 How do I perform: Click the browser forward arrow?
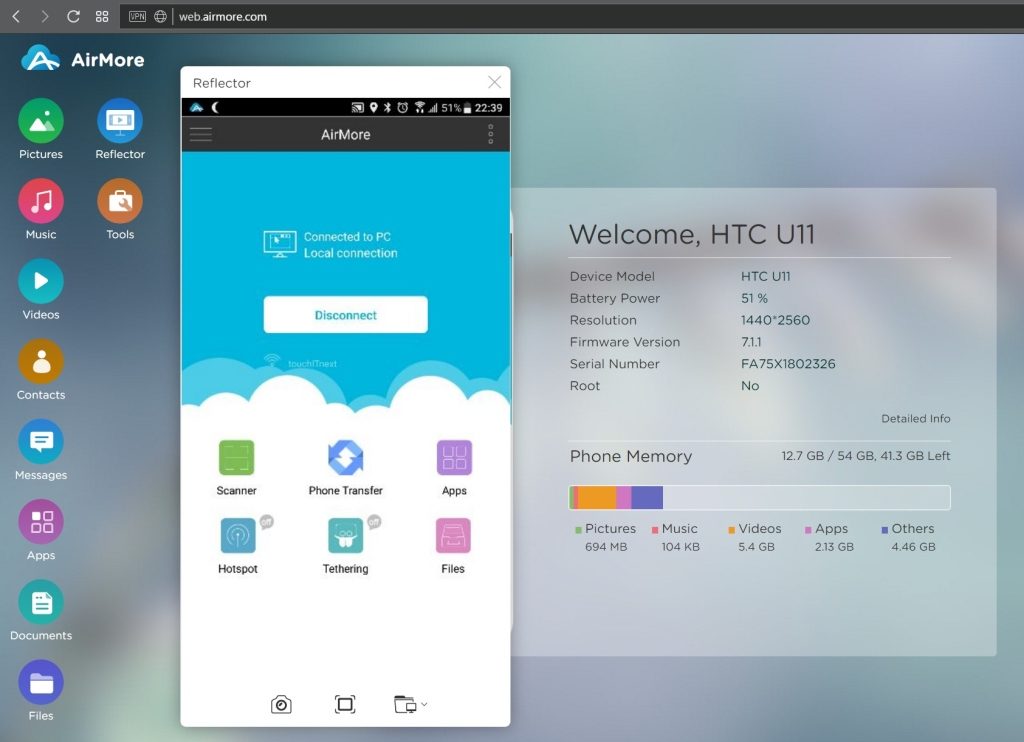click(x=44, y=16)
